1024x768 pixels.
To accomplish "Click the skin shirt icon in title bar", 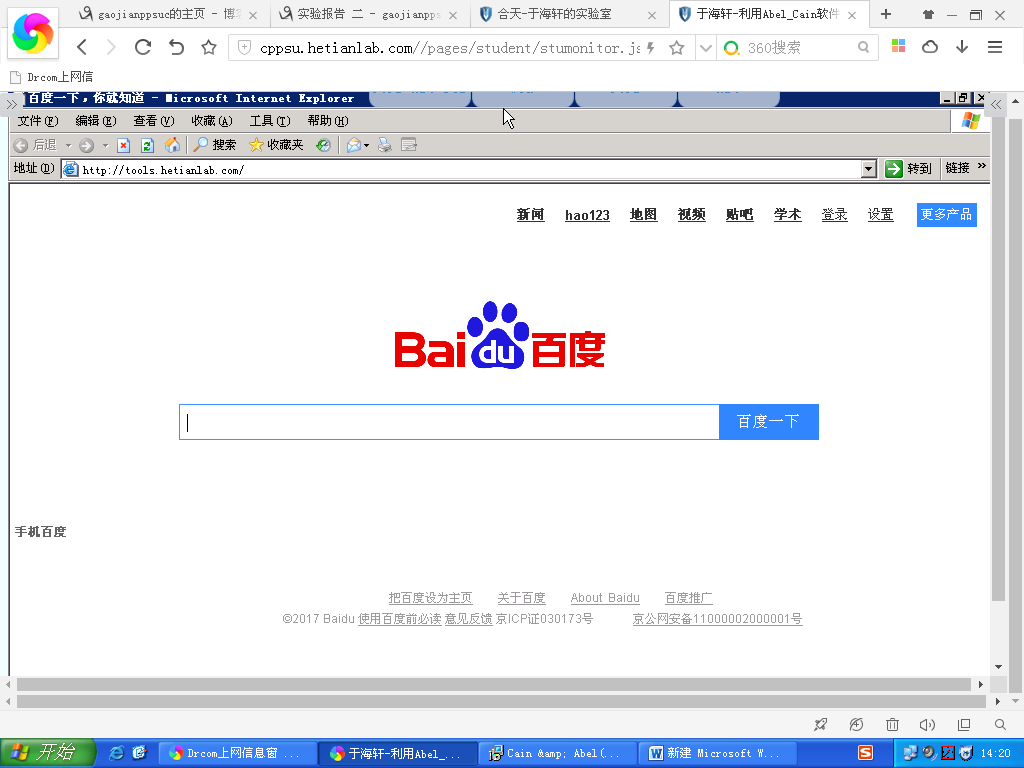I will 927,14.
